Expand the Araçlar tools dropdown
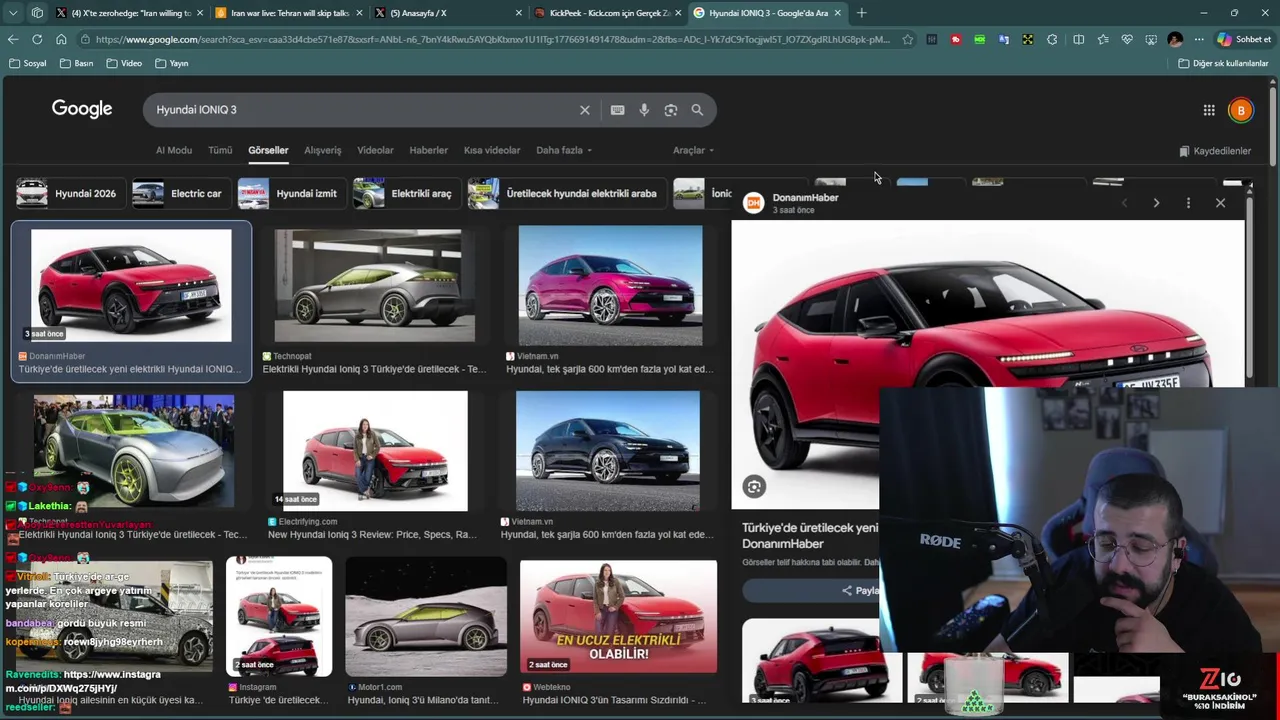 tap(693, 150)
